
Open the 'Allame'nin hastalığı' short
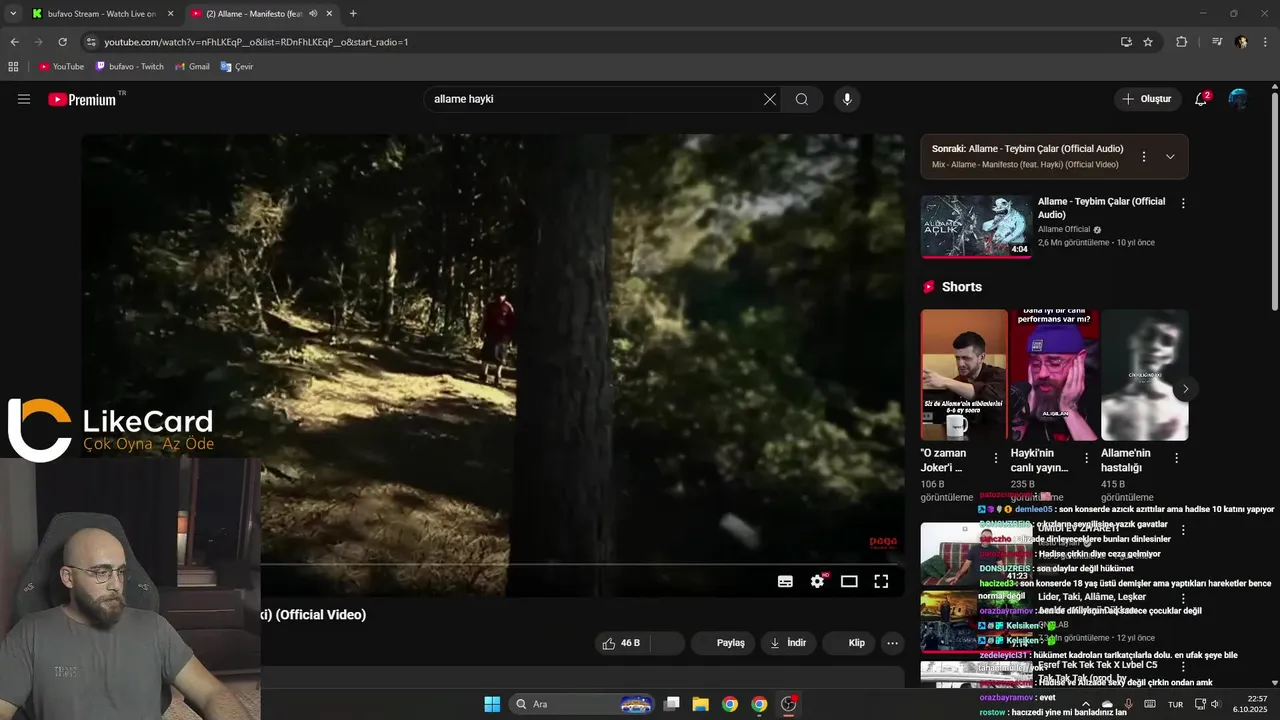tap(1144, 375)
